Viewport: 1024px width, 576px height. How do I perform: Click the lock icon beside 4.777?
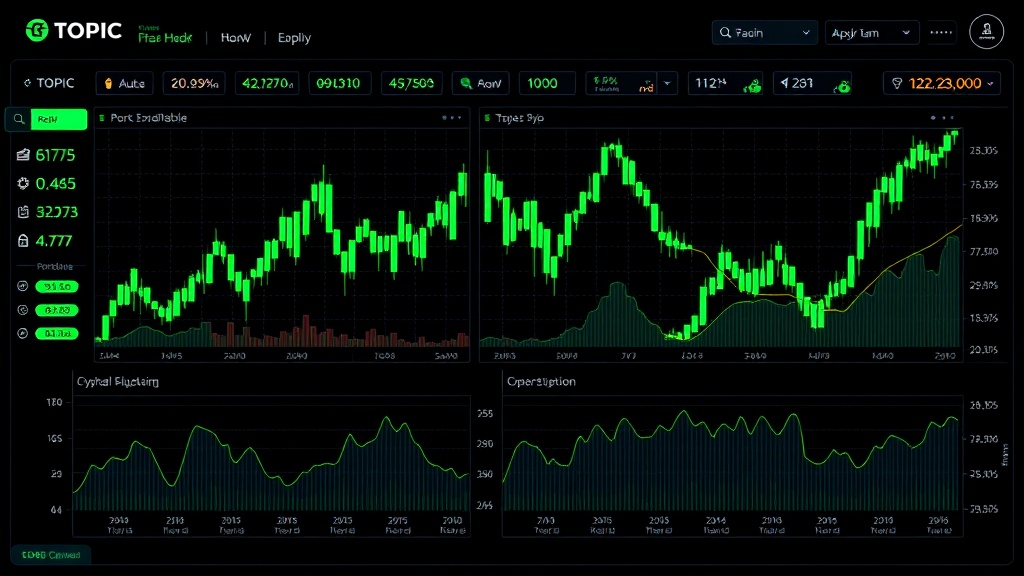(23, 240)
